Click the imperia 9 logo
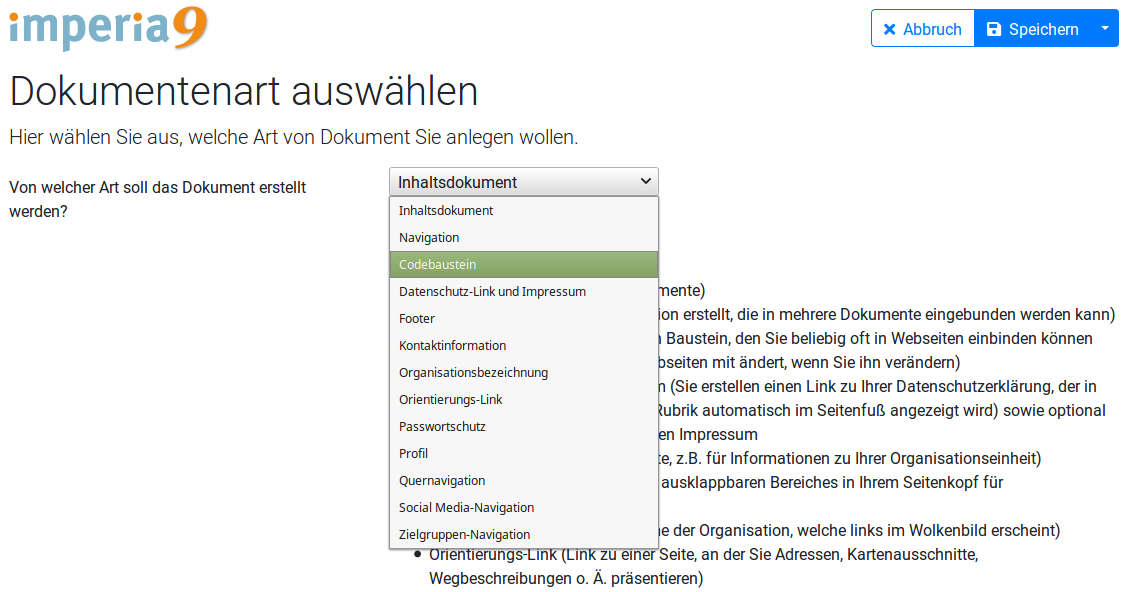The width and height of the screenshot is (1130, 592). point(108,28)
